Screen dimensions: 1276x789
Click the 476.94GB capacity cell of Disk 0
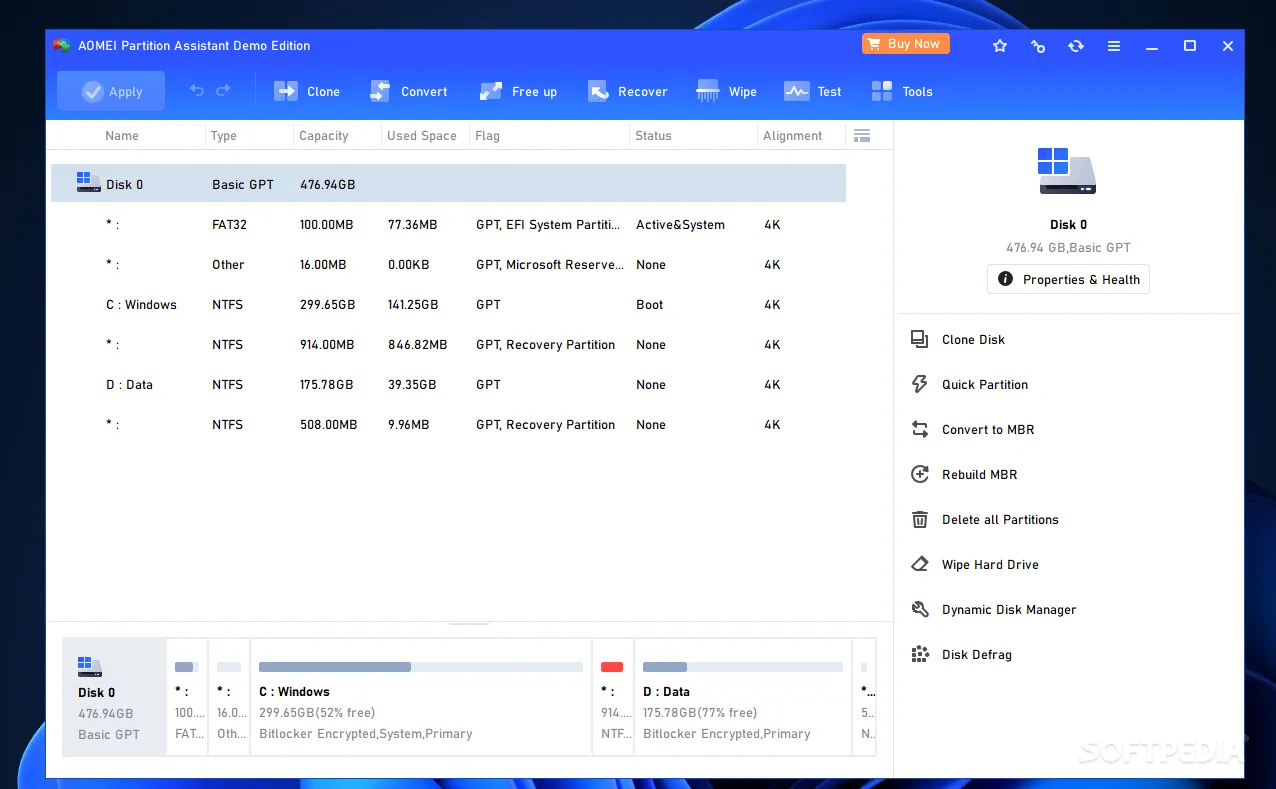(x=327, y=185)
